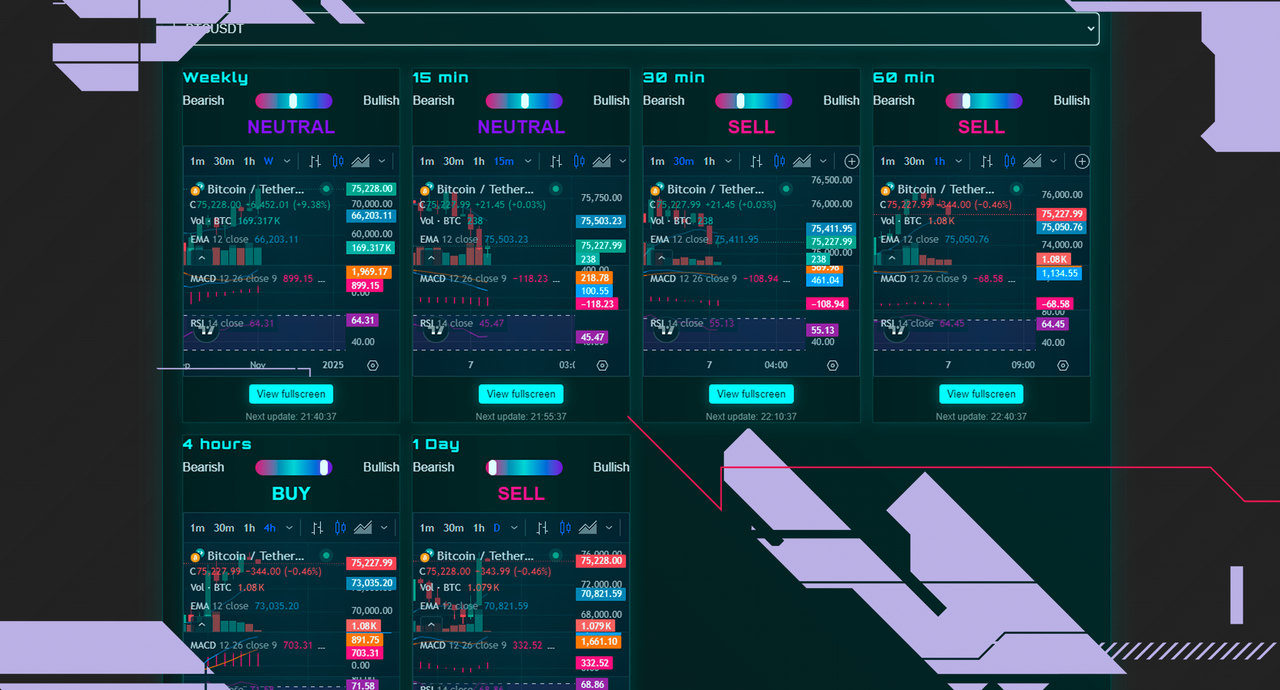Expand interval dropdown in 60 min widget

coord(958,161)
